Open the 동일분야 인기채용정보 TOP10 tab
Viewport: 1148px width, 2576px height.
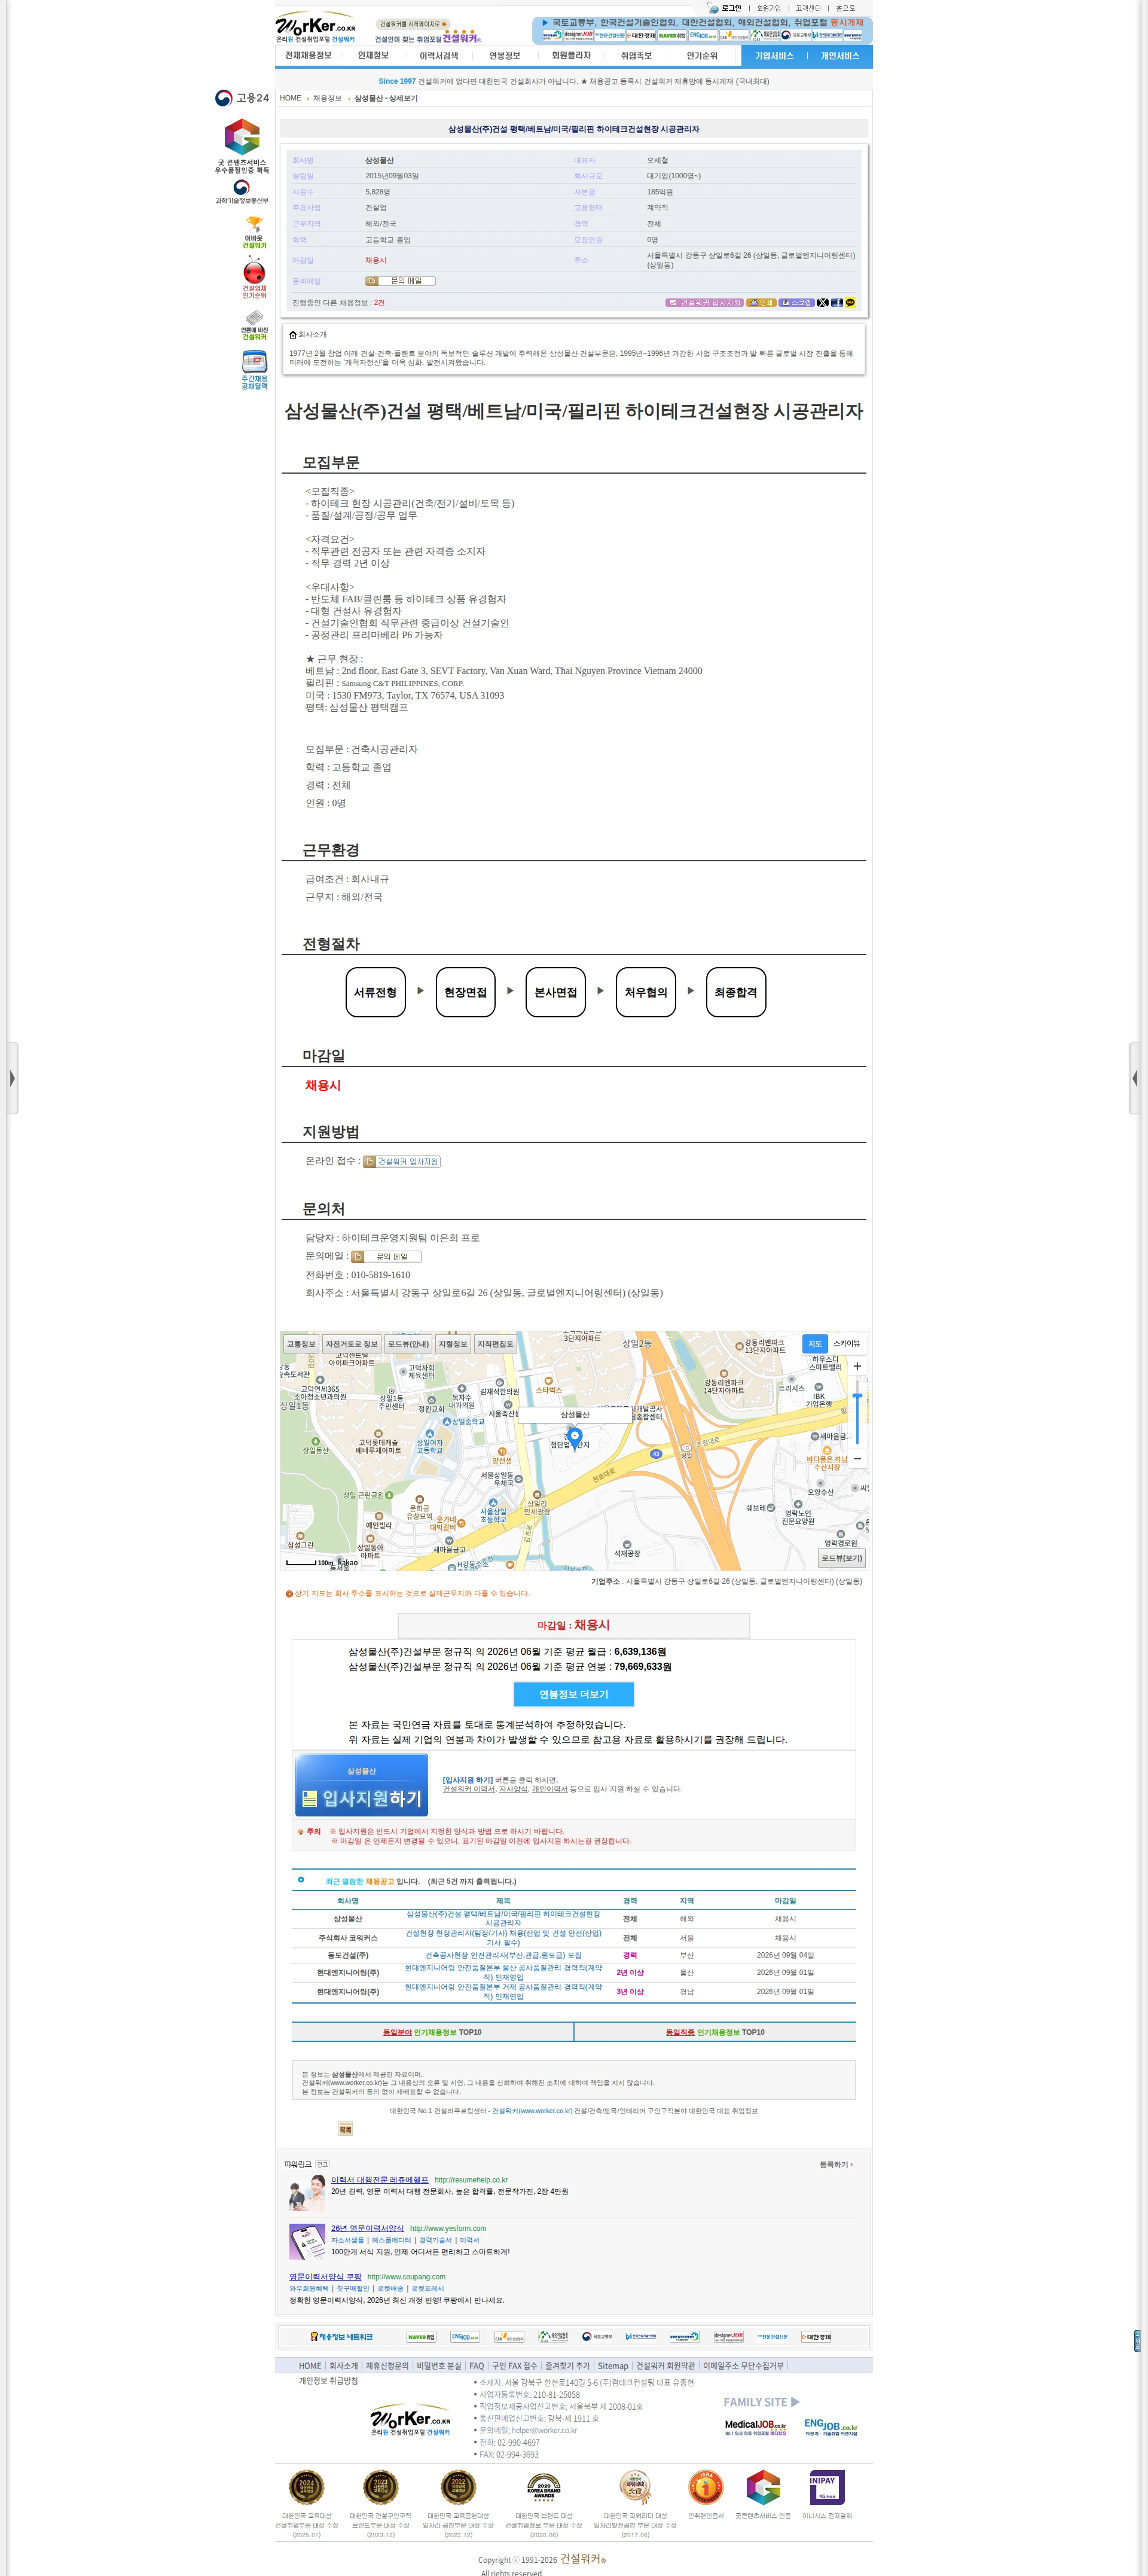point(432,2032)
